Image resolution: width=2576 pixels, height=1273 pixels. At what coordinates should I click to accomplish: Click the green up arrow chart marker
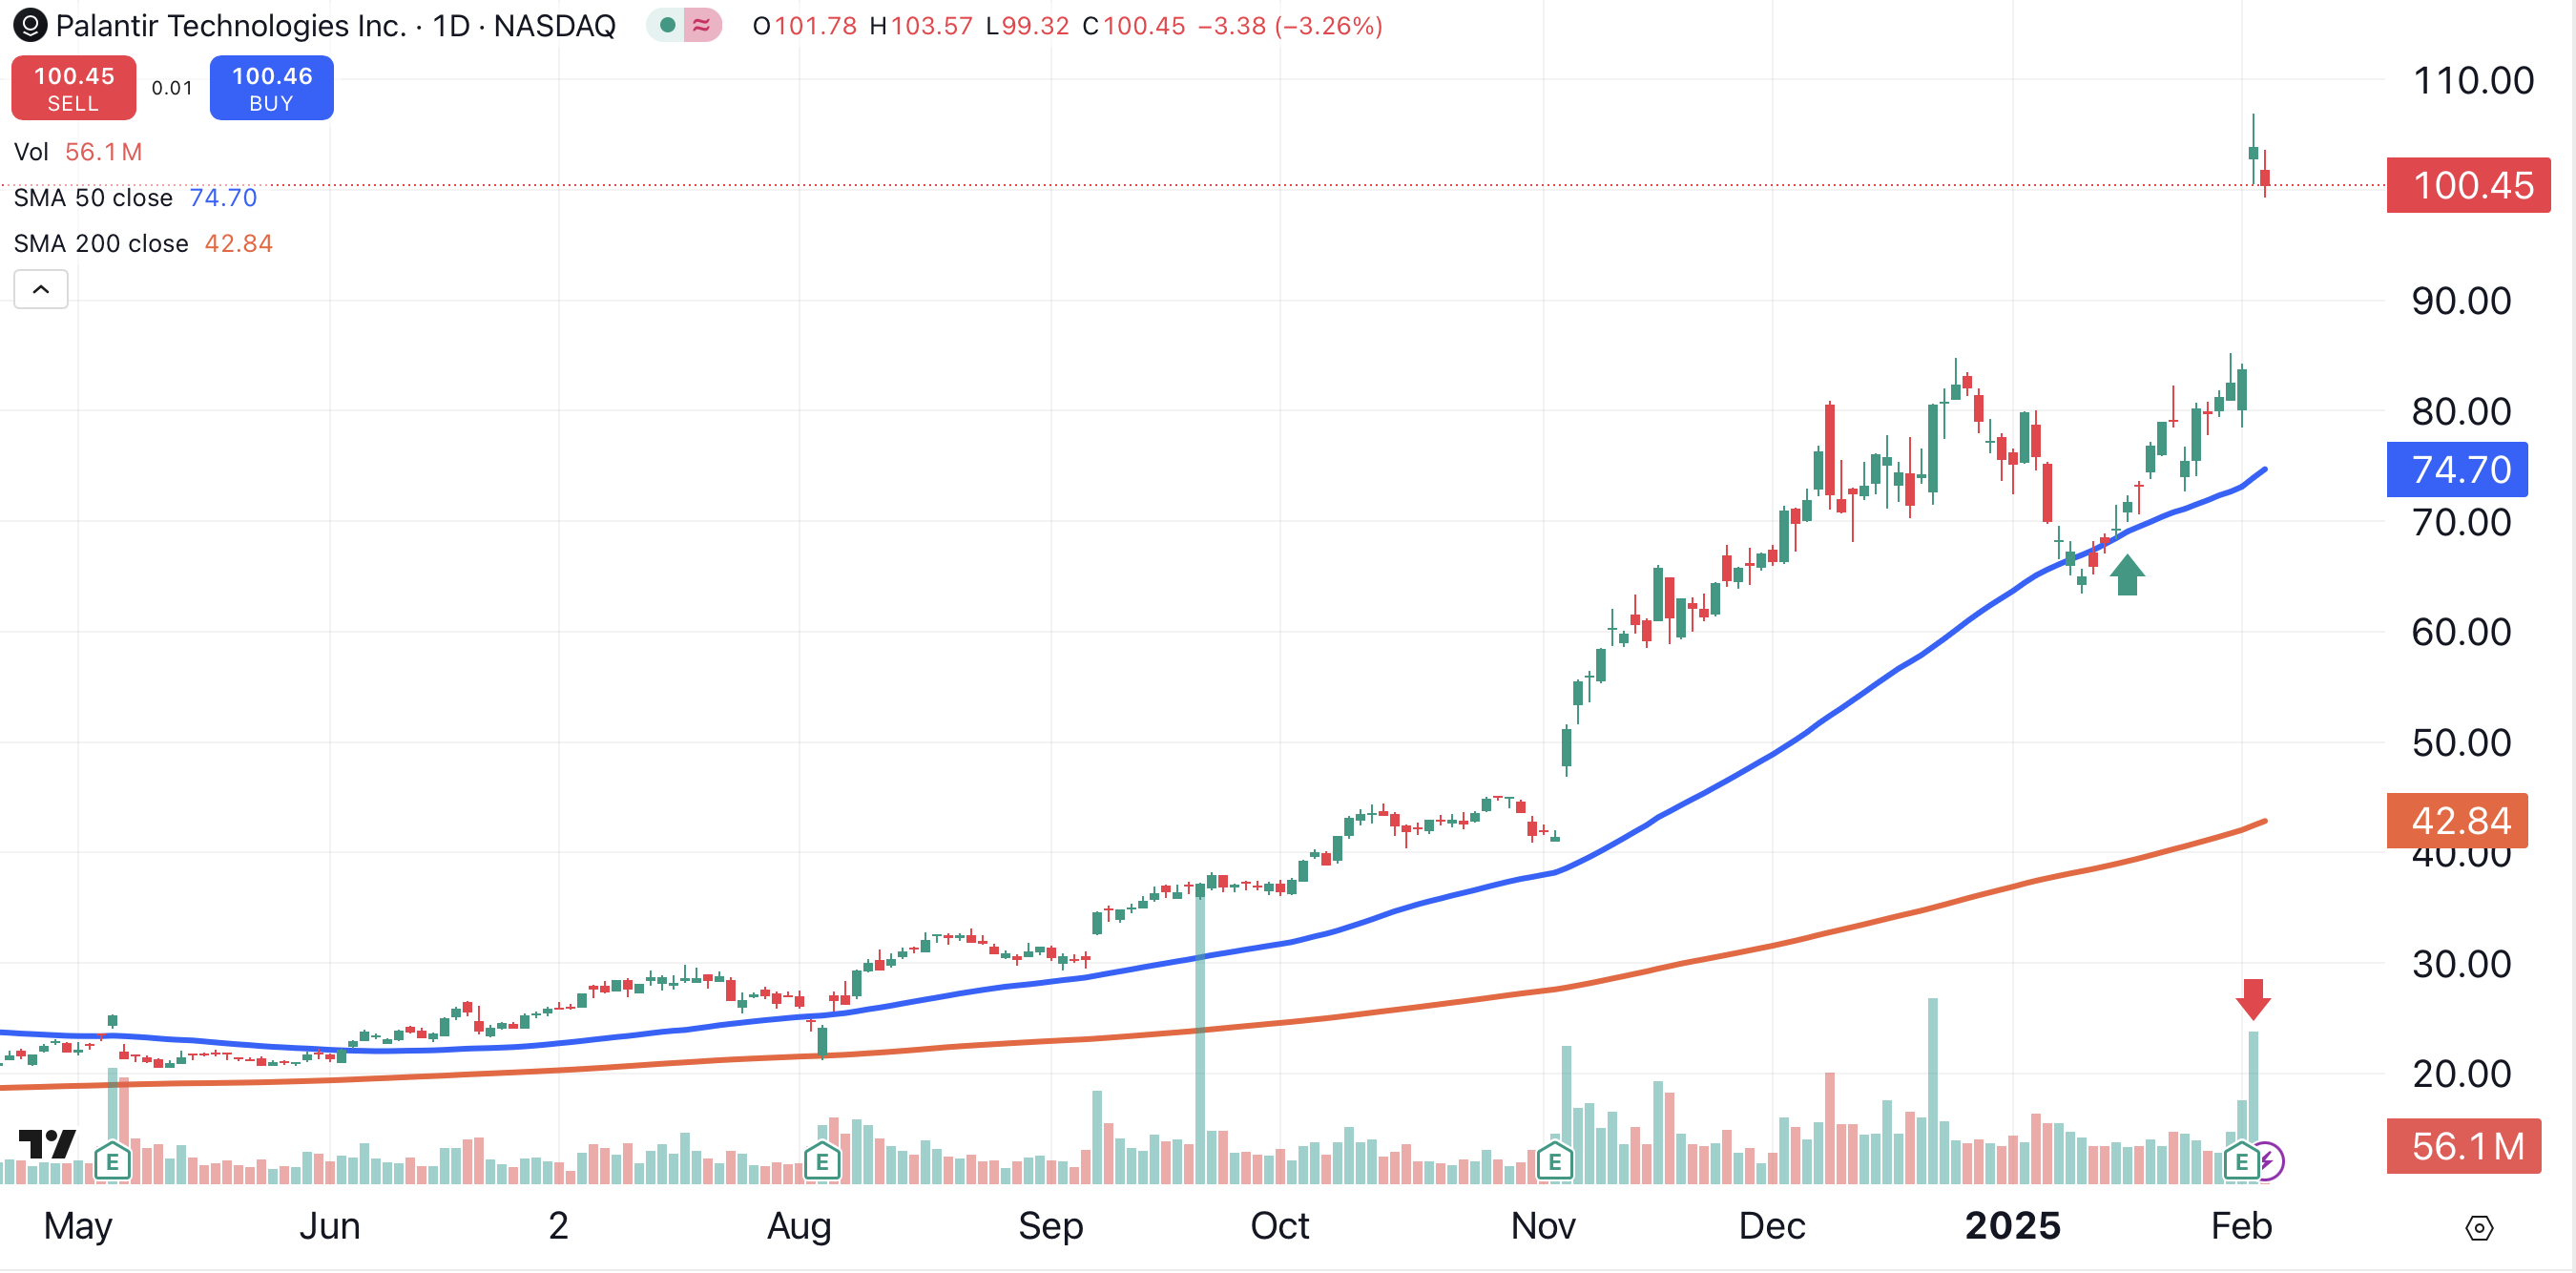[2127, 575]
